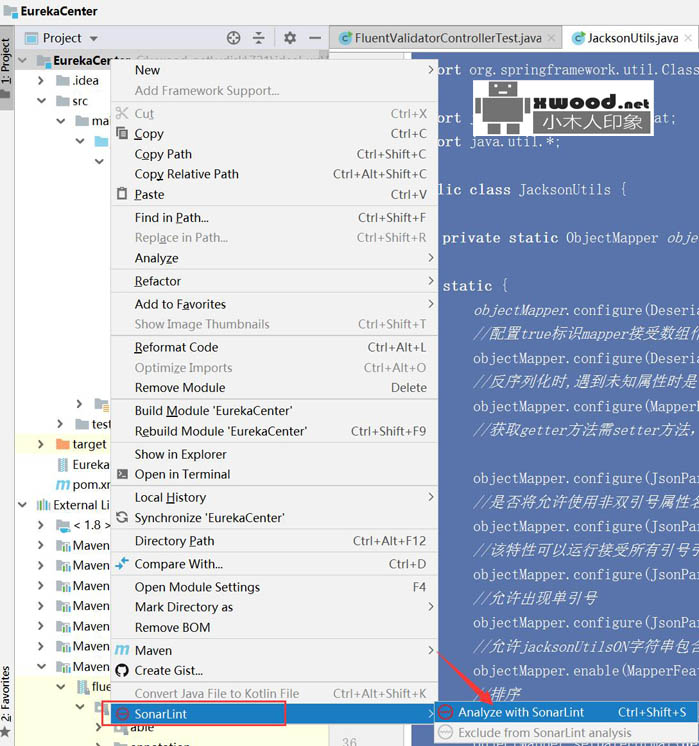
Task: Click the Exclude from SonarLint analysis icon
Action: tap(445, 732)
